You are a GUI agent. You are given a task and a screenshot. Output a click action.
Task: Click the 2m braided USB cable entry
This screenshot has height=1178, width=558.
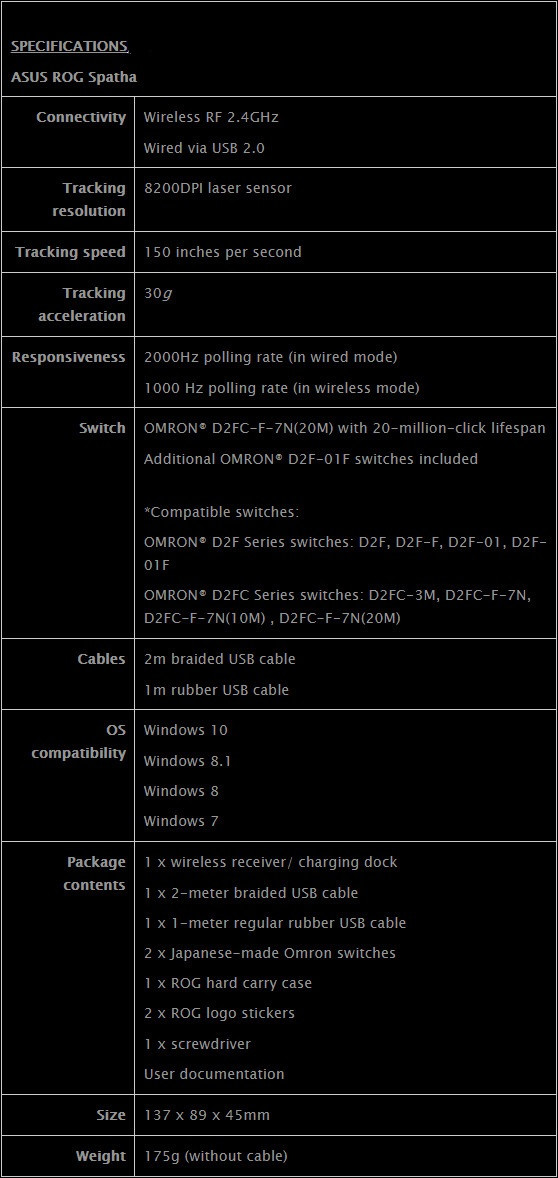click(219, 659)
